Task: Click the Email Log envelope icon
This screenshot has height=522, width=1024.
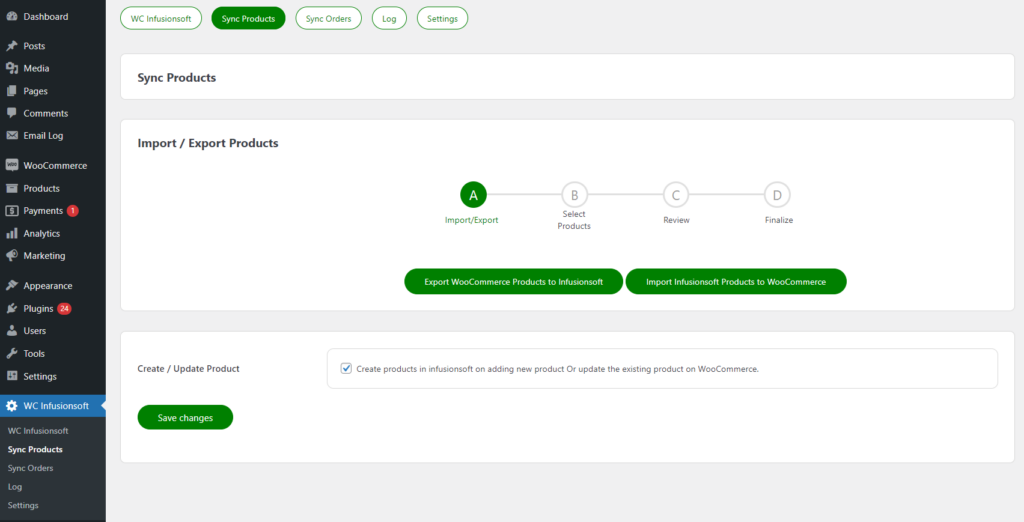Action: [12, 136]
